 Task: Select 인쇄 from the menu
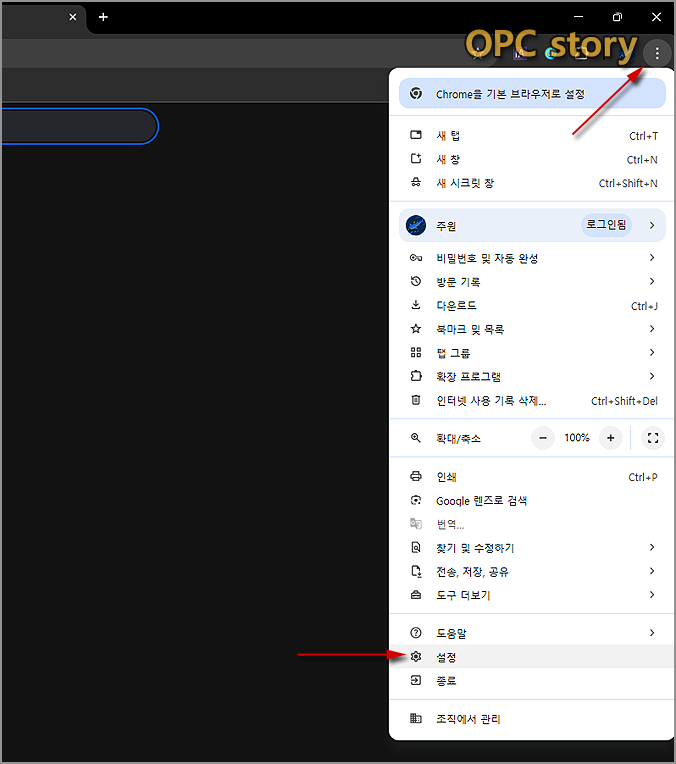coord(532,477)
